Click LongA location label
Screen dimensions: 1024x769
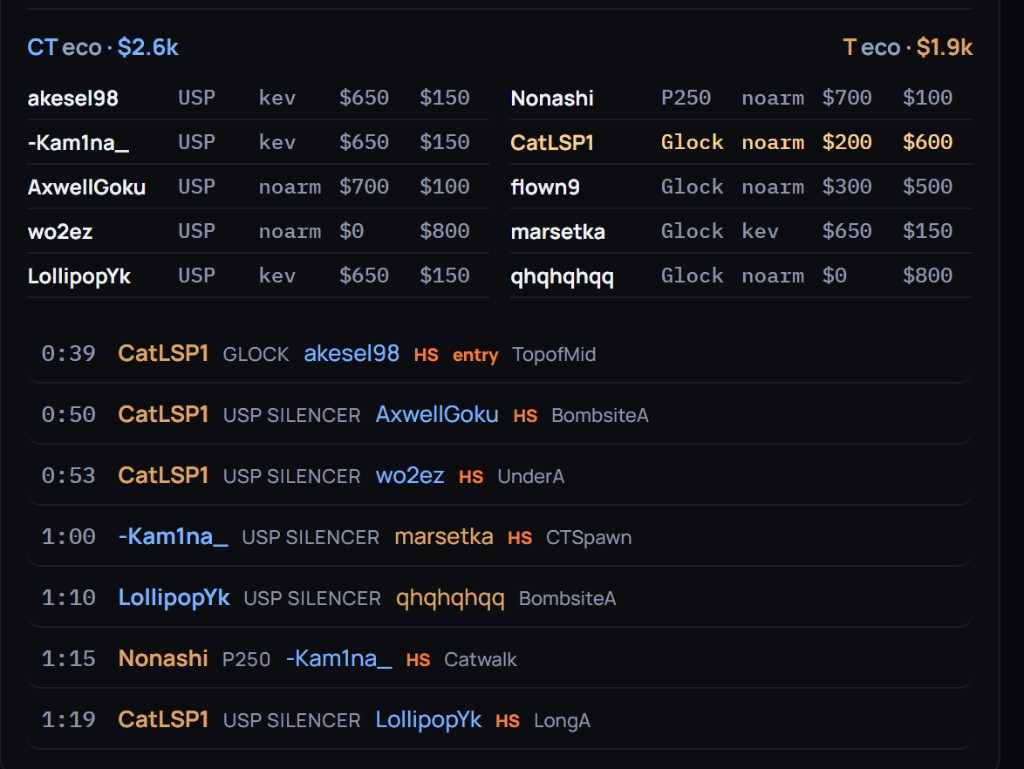(x=562, y=721)
